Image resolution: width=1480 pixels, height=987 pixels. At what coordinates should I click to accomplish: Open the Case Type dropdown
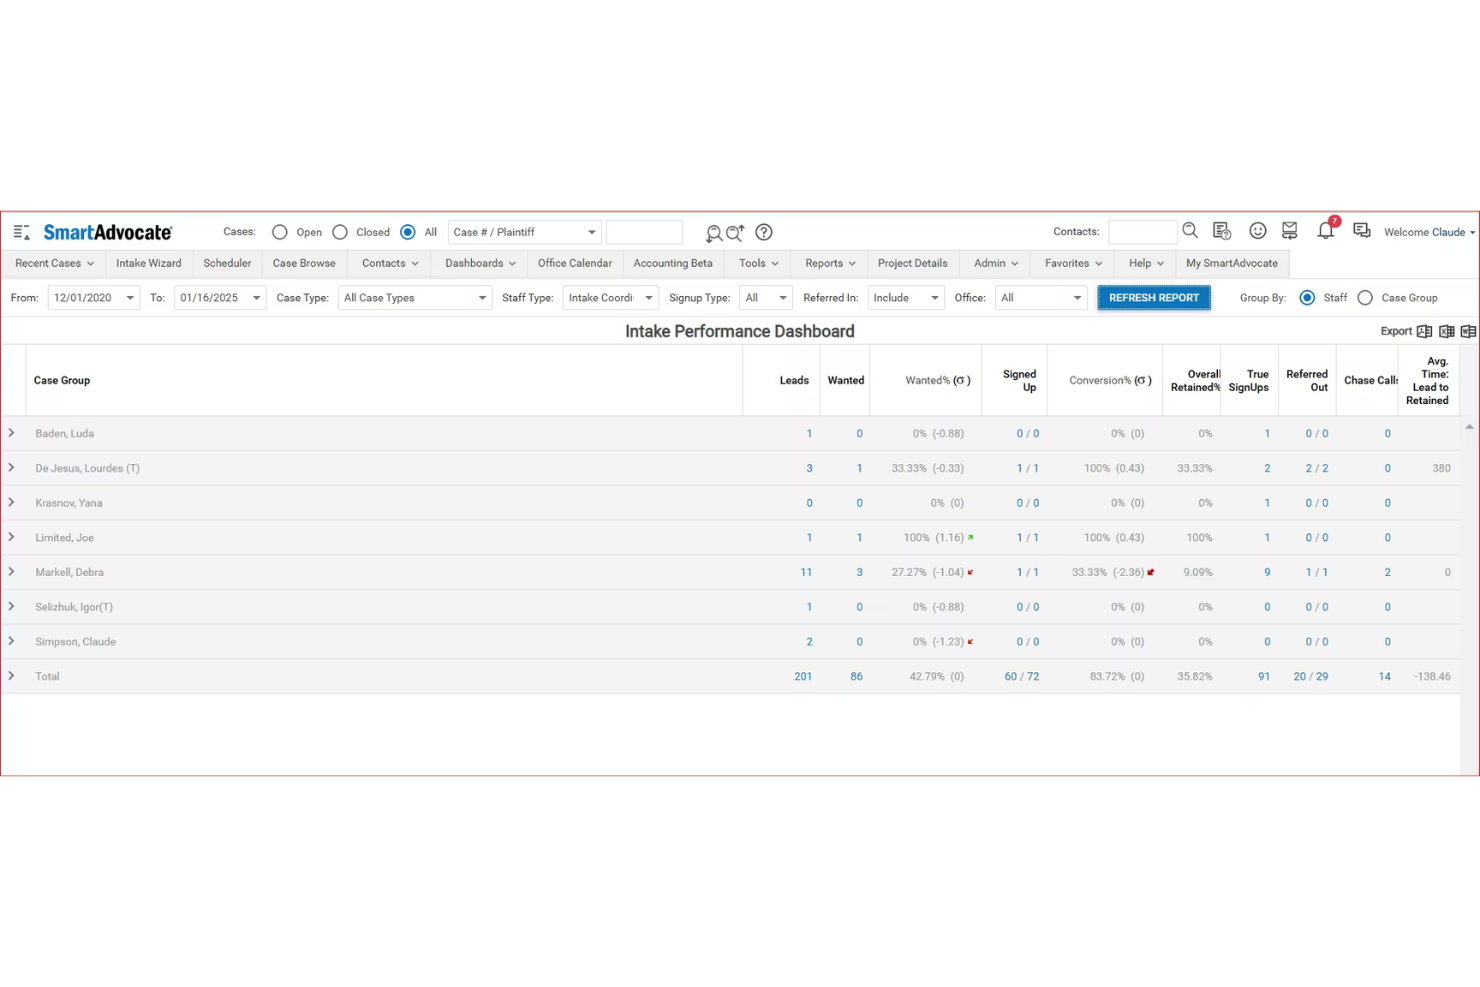coord(415,298)
